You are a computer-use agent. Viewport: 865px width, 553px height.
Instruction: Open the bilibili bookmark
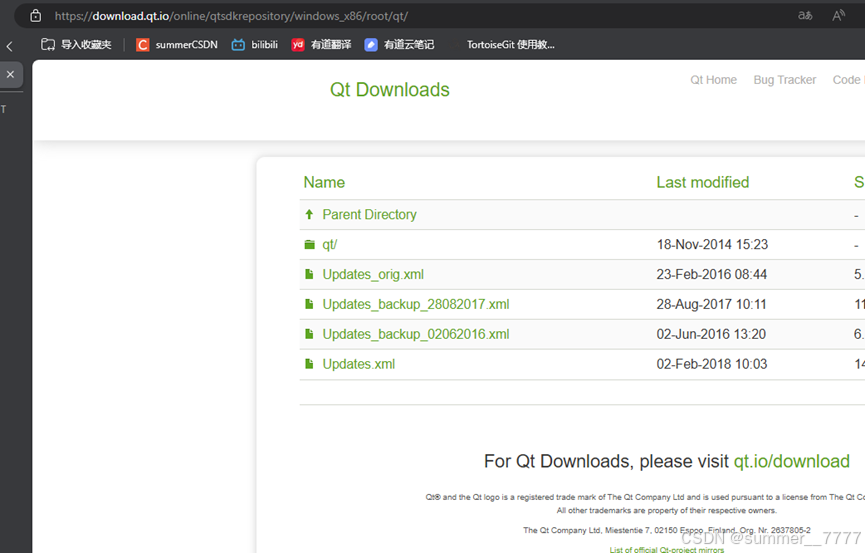coord(255,45)
